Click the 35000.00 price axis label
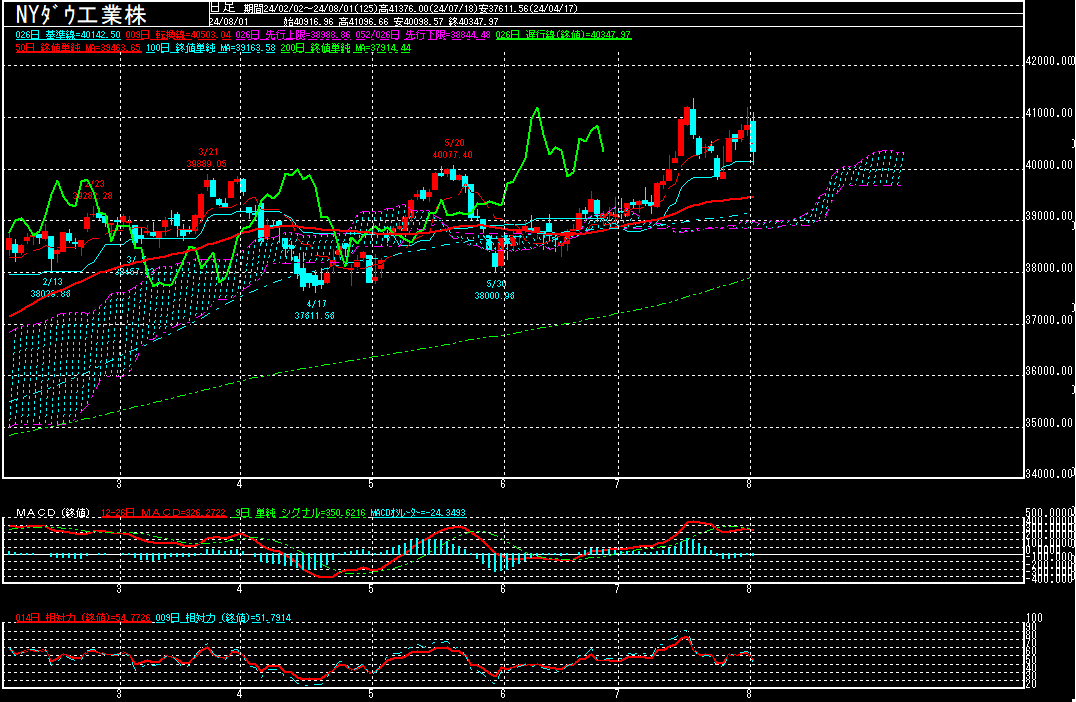 [x=1049, y=423]
